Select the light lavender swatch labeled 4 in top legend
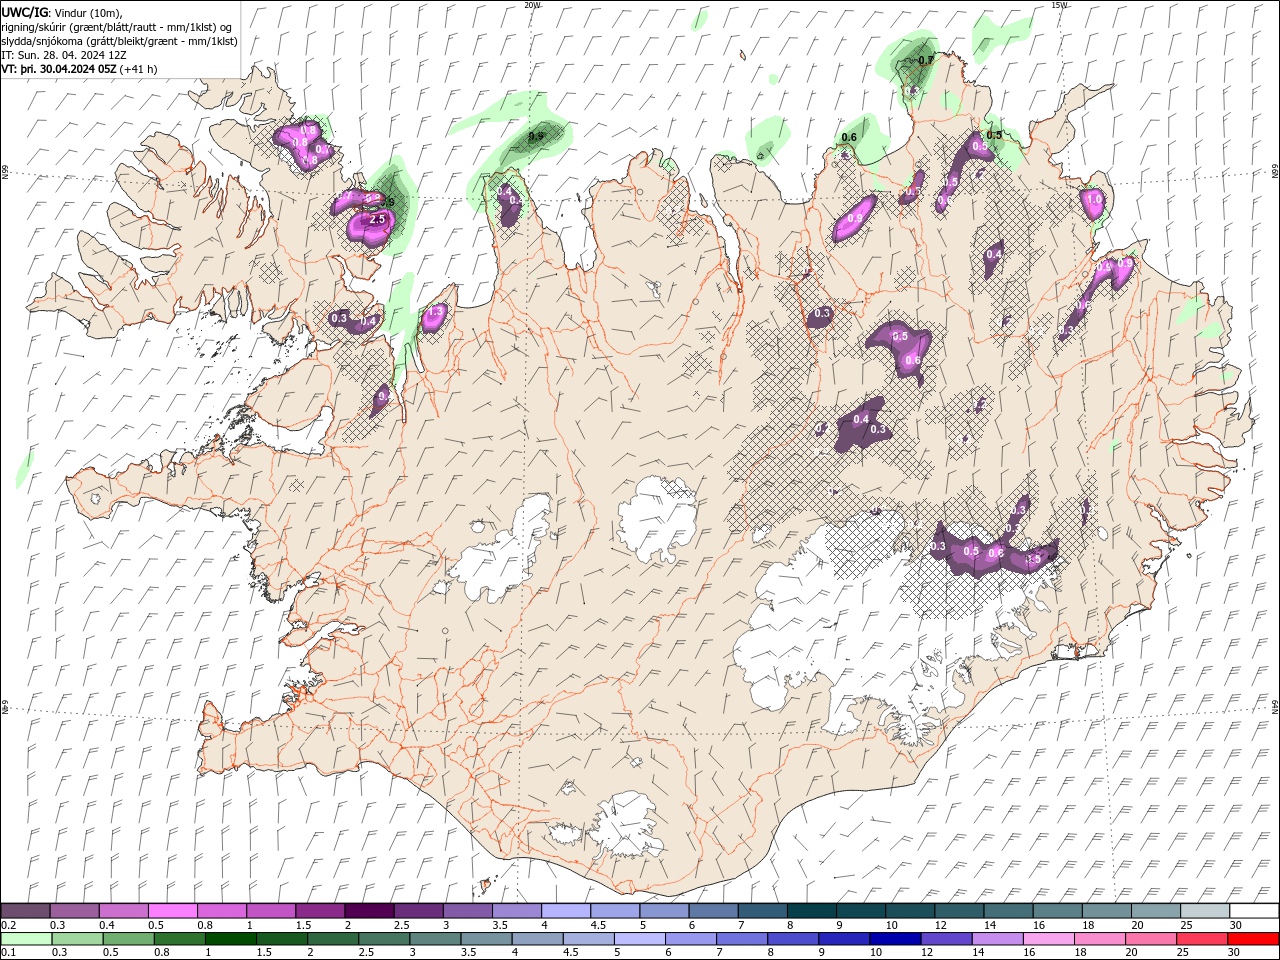This screenshot has width=1280, height=960. (x=566, y=911)
